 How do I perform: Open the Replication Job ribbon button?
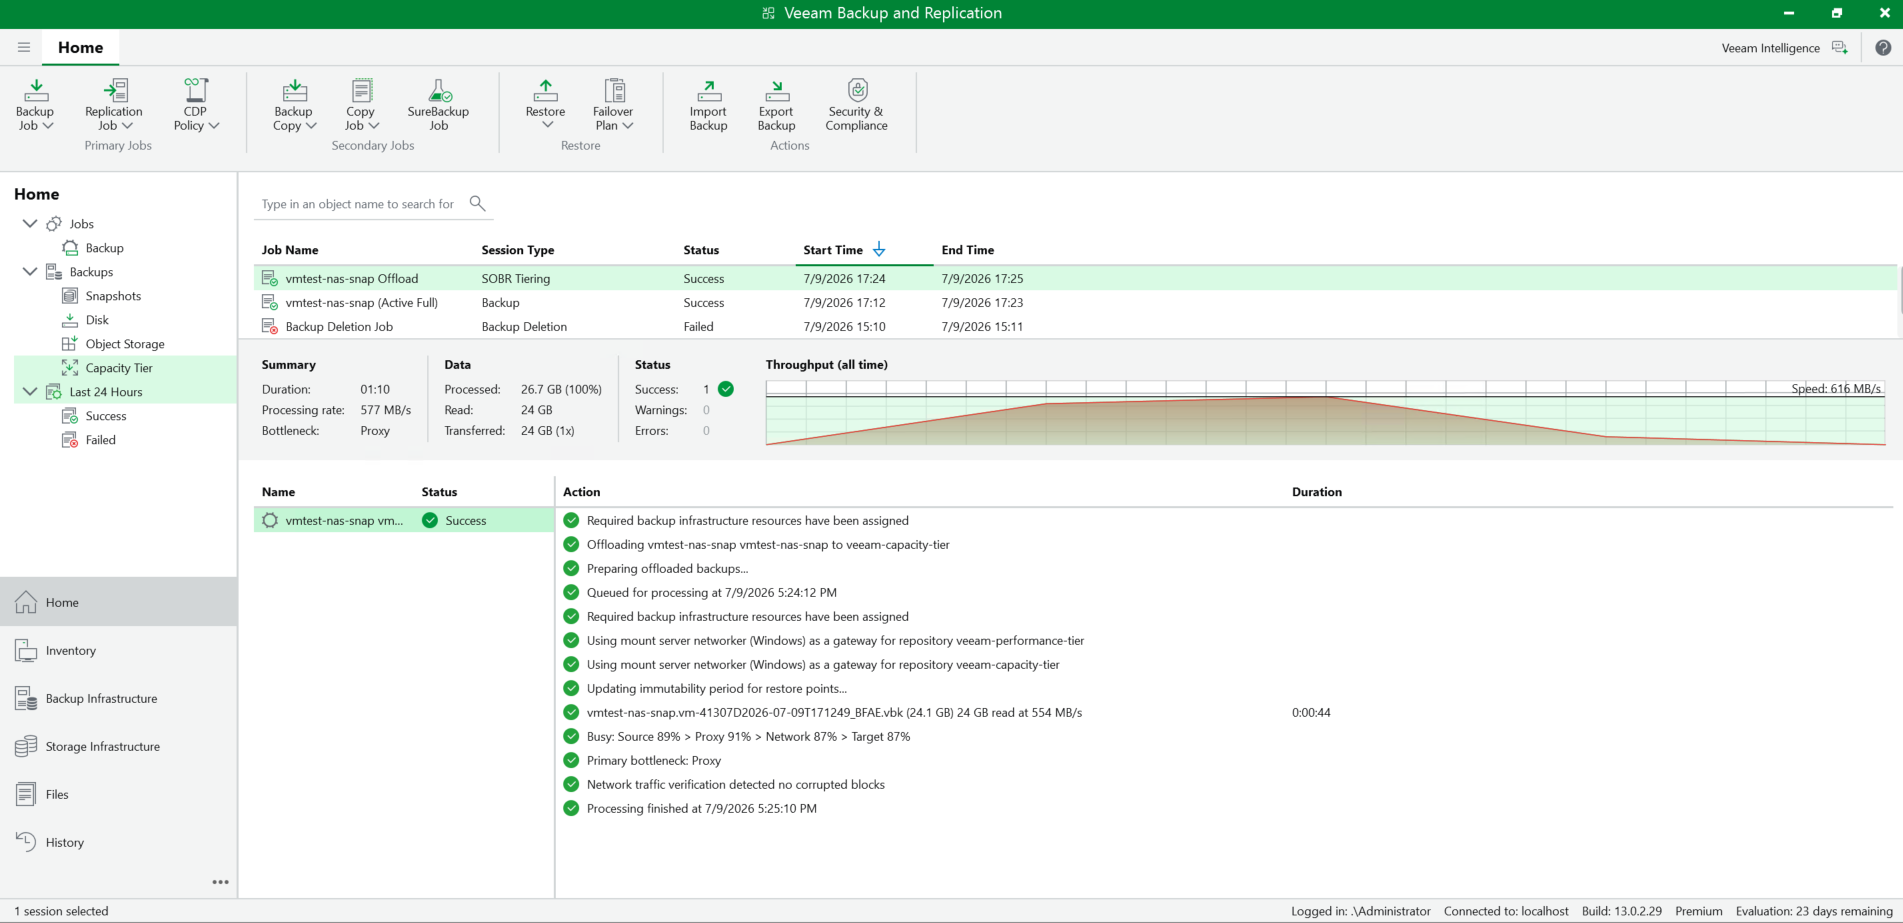(x=114, y=105)
